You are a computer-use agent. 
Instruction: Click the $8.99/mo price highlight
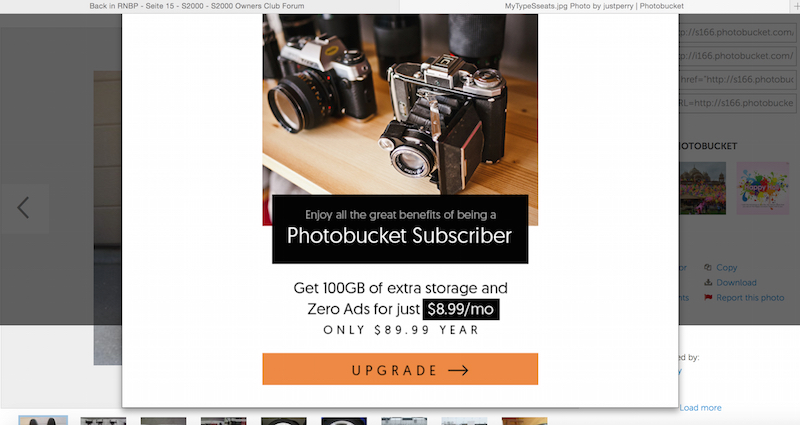tap(461, 309)
